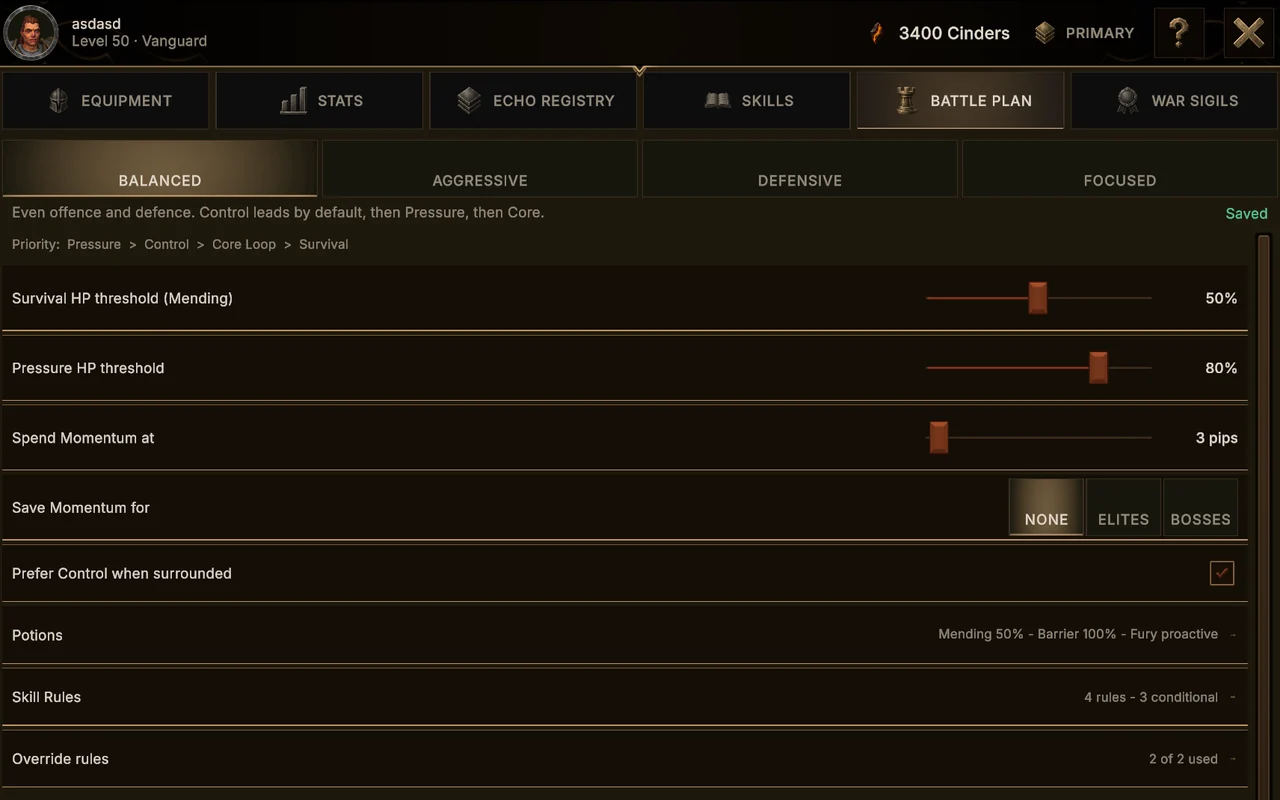Click the chess rook icon on Battle Plan
The image size is (1280, 800).
pyautogui.click(x=906, y=100)
